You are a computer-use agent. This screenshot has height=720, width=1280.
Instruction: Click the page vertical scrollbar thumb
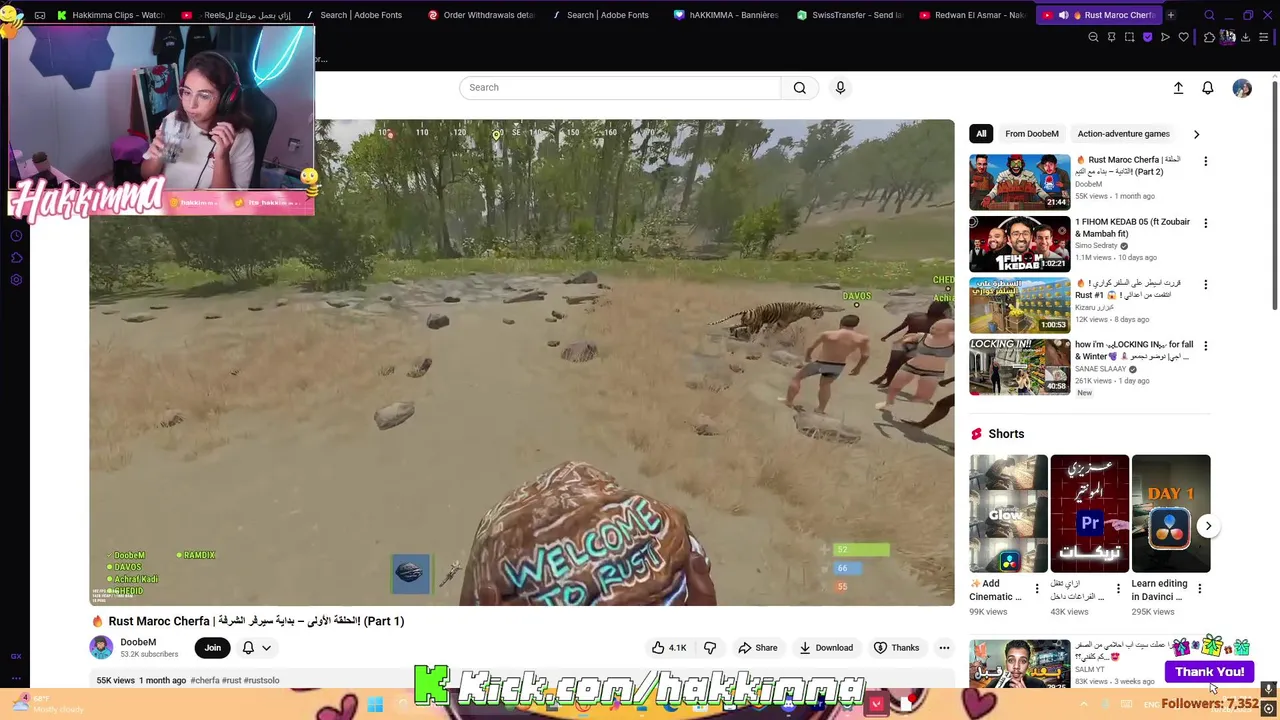[1275, 194]
